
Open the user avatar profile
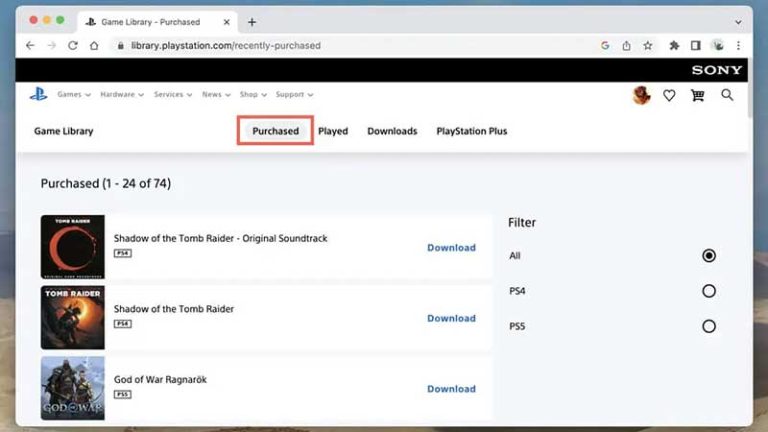click(x=641, y=95)
